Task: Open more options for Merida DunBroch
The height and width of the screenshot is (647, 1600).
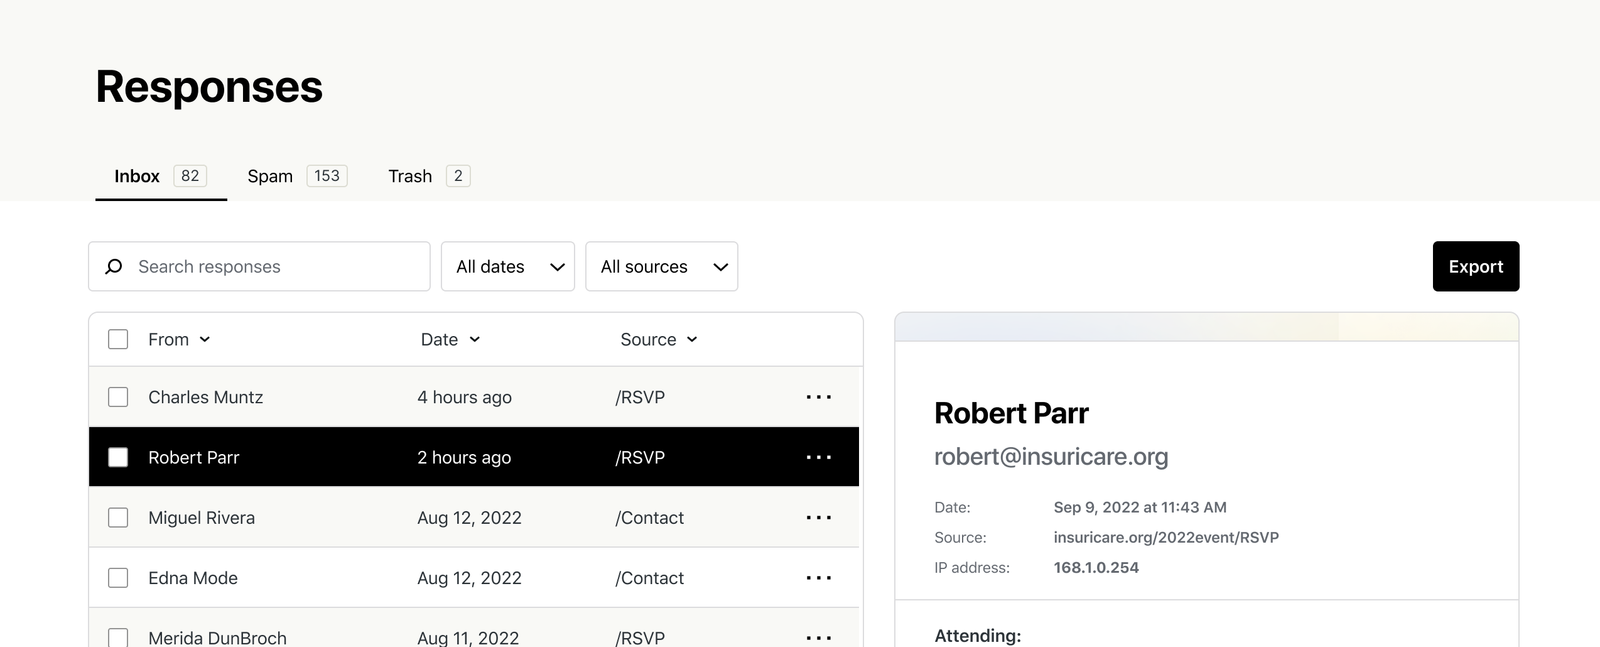Action: pos(818,637)
